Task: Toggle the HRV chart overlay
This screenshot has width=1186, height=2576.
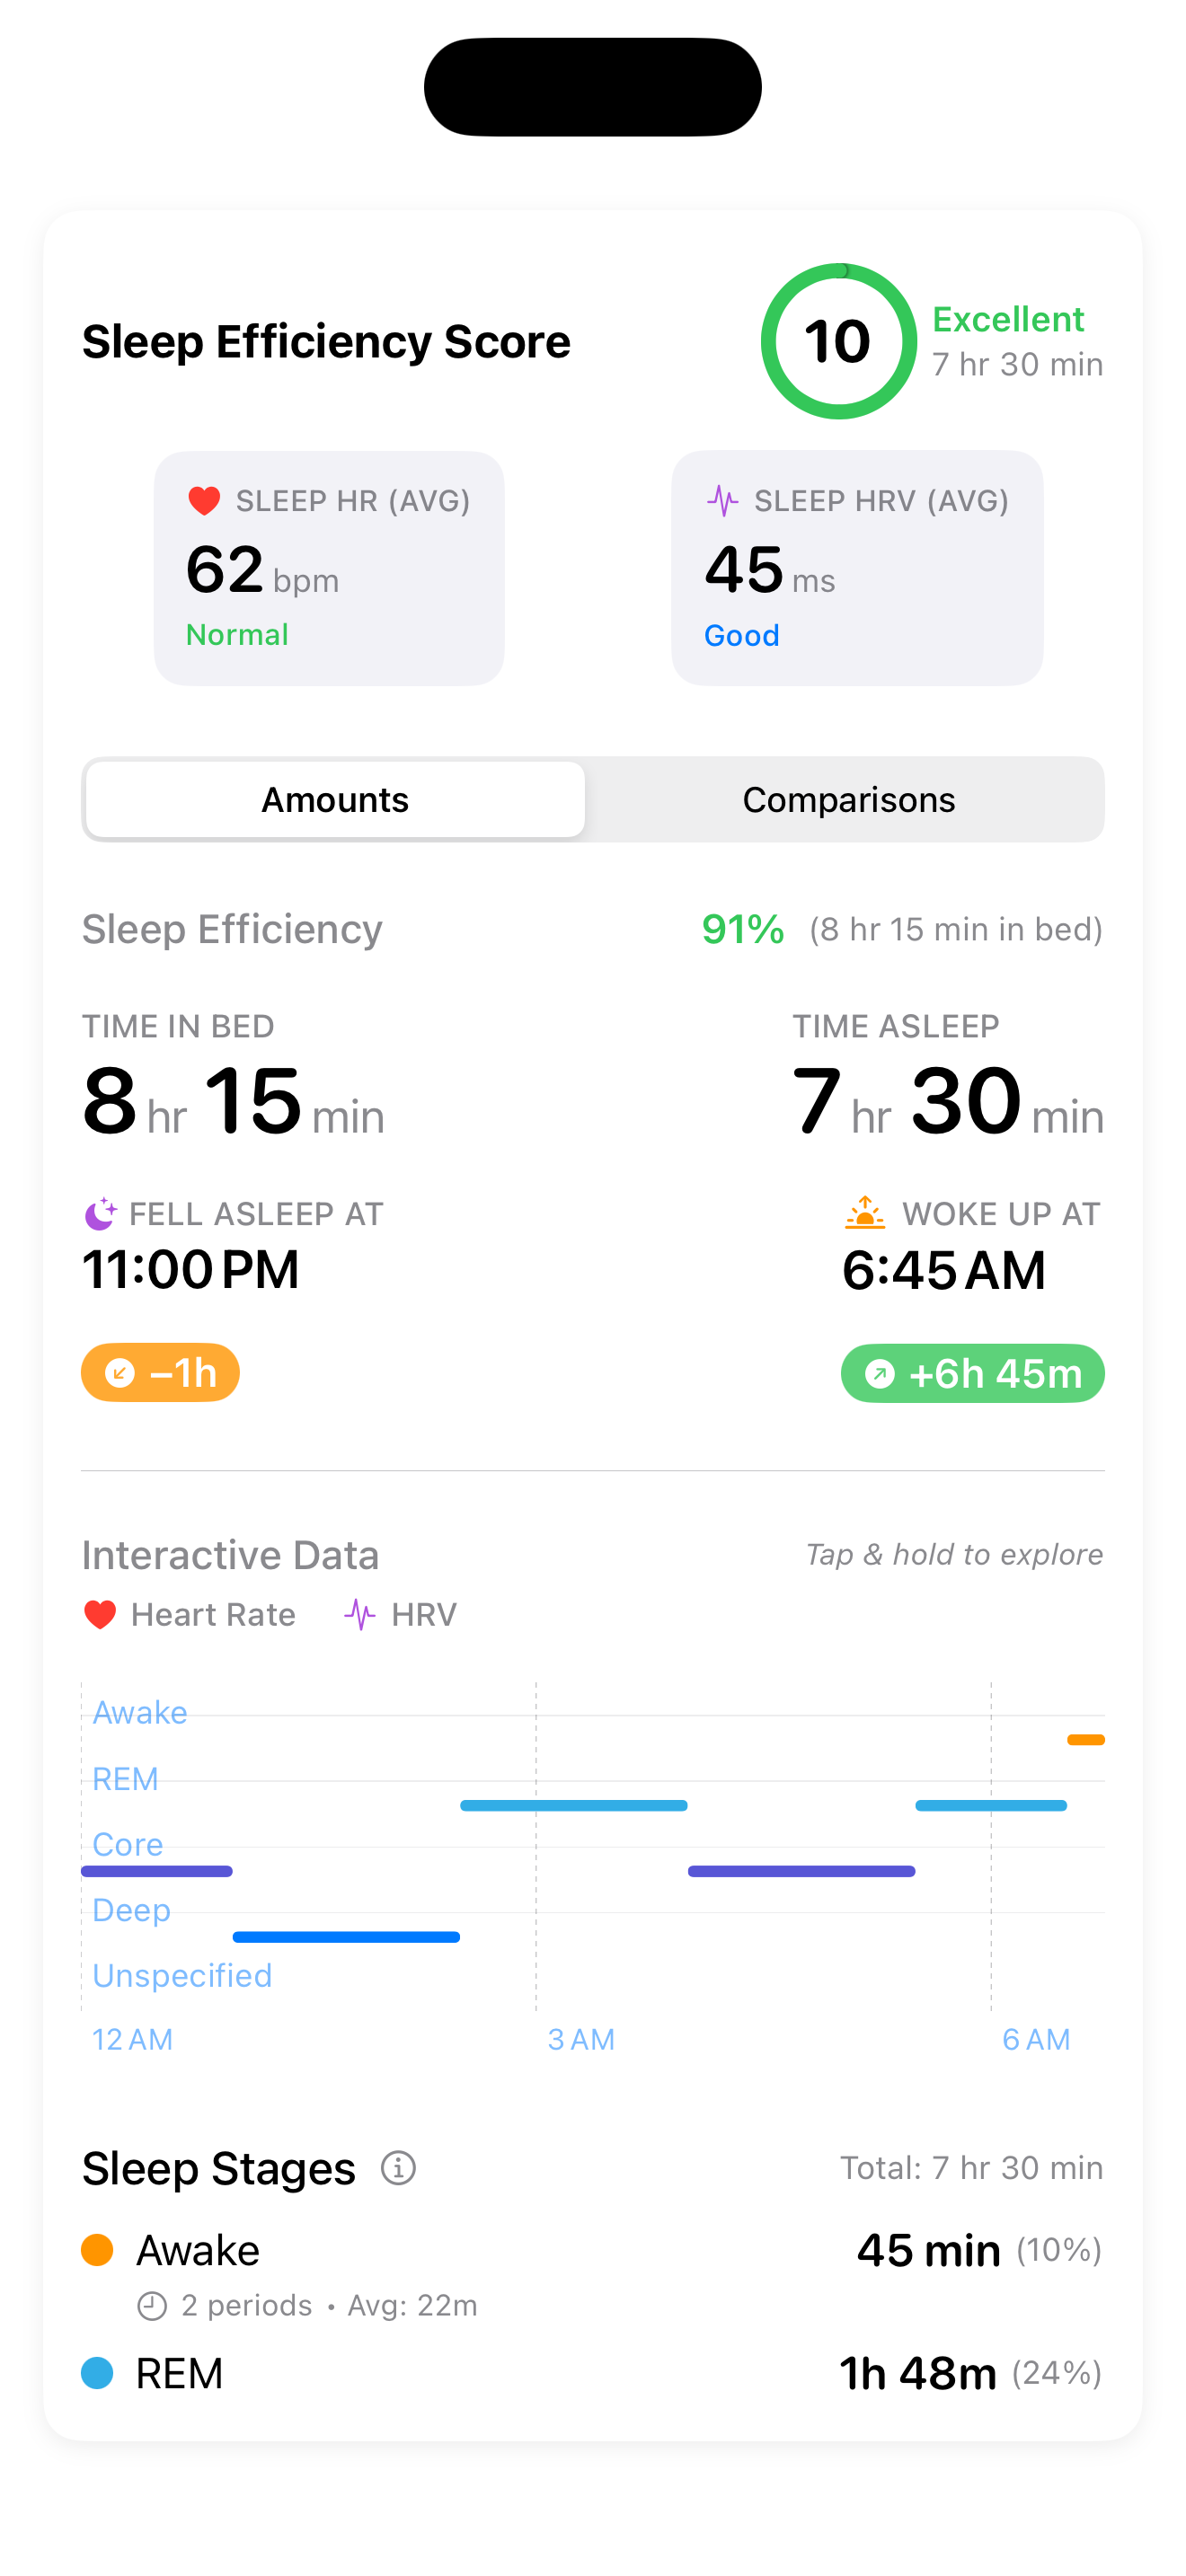Action: [x=400, y=1614]
